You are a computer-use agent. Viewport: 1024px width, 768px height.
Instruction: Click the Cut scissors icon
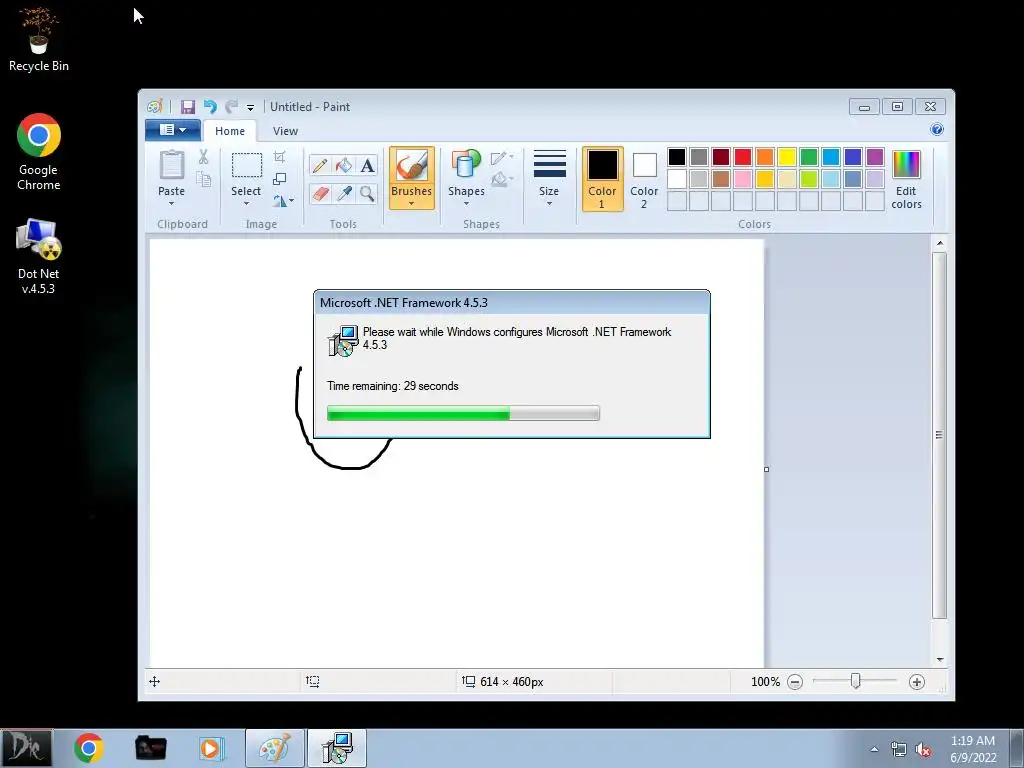pos(203,157)
